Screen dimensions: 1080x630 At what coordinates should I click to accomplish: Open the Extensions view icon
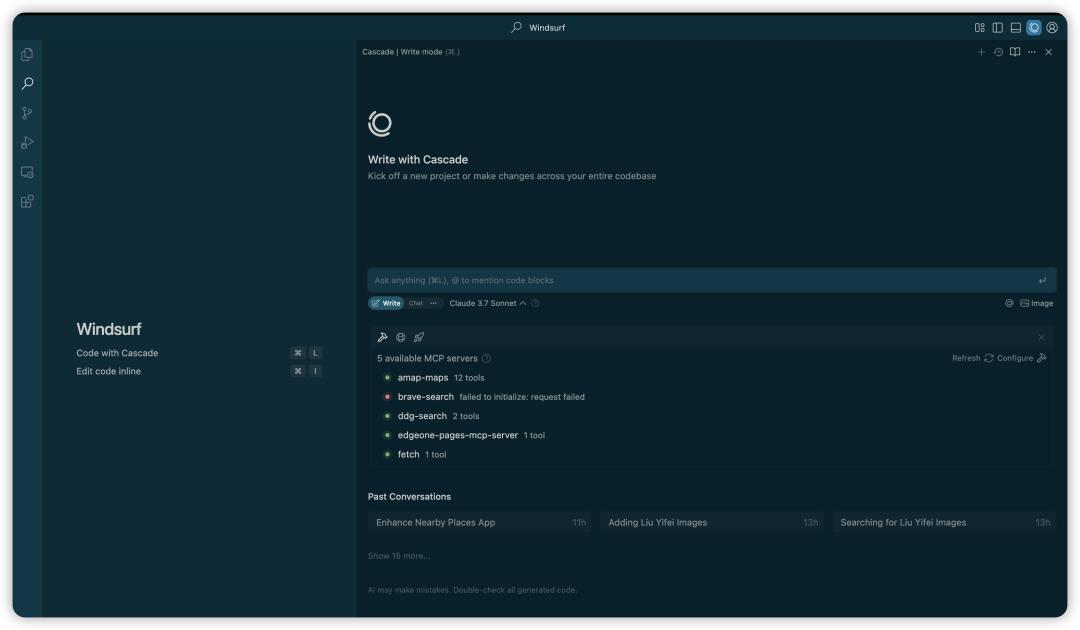[x=25, y=200]
